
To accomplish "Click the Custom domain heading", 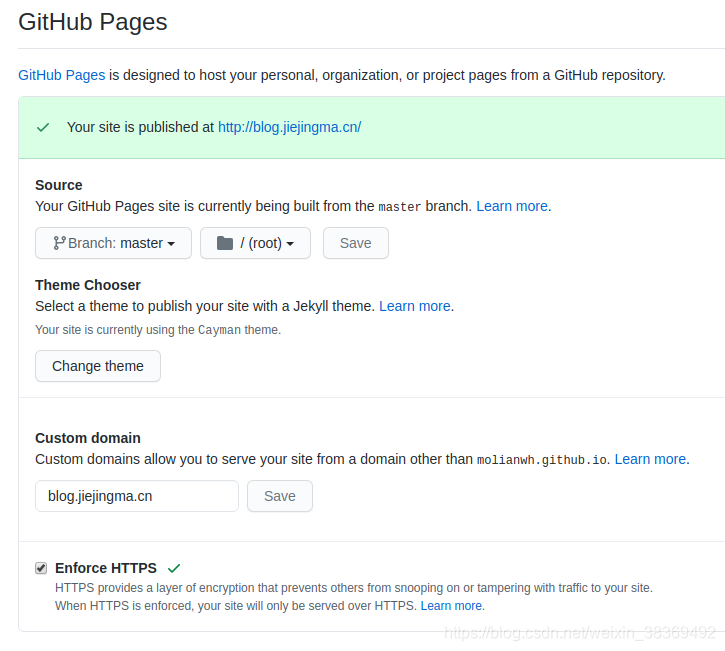I will pos(88,438).
